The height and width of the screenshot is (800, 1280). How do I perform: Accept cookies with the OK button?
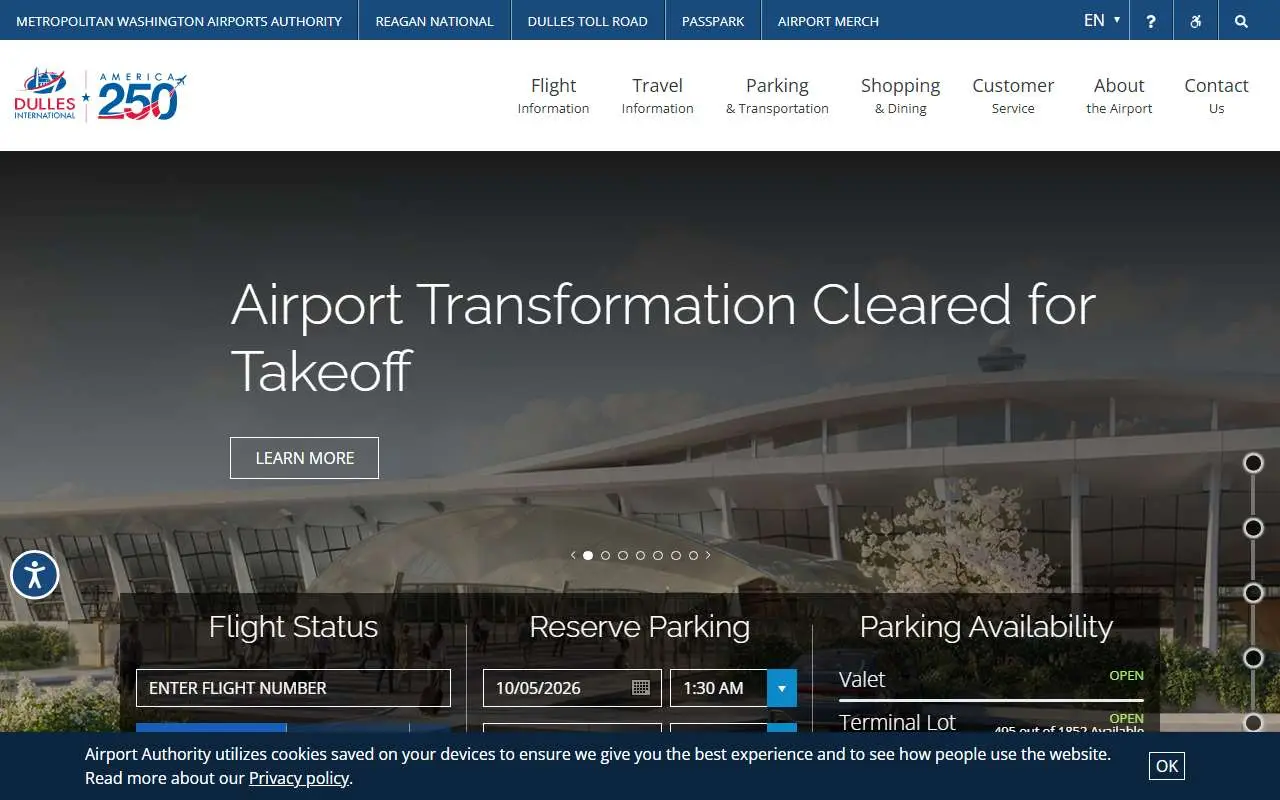click(x=1167, y=766)
